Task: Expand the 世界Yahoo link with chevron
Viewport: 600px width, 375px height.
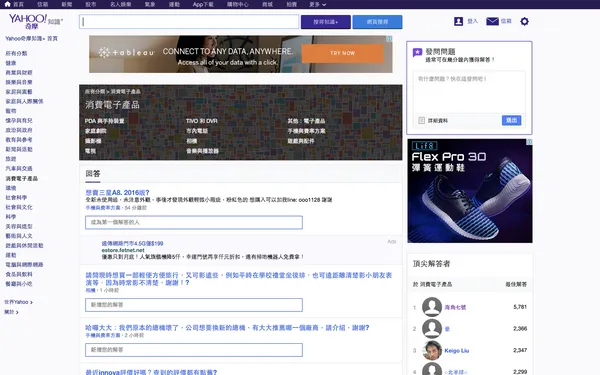Action: [18, 302]
